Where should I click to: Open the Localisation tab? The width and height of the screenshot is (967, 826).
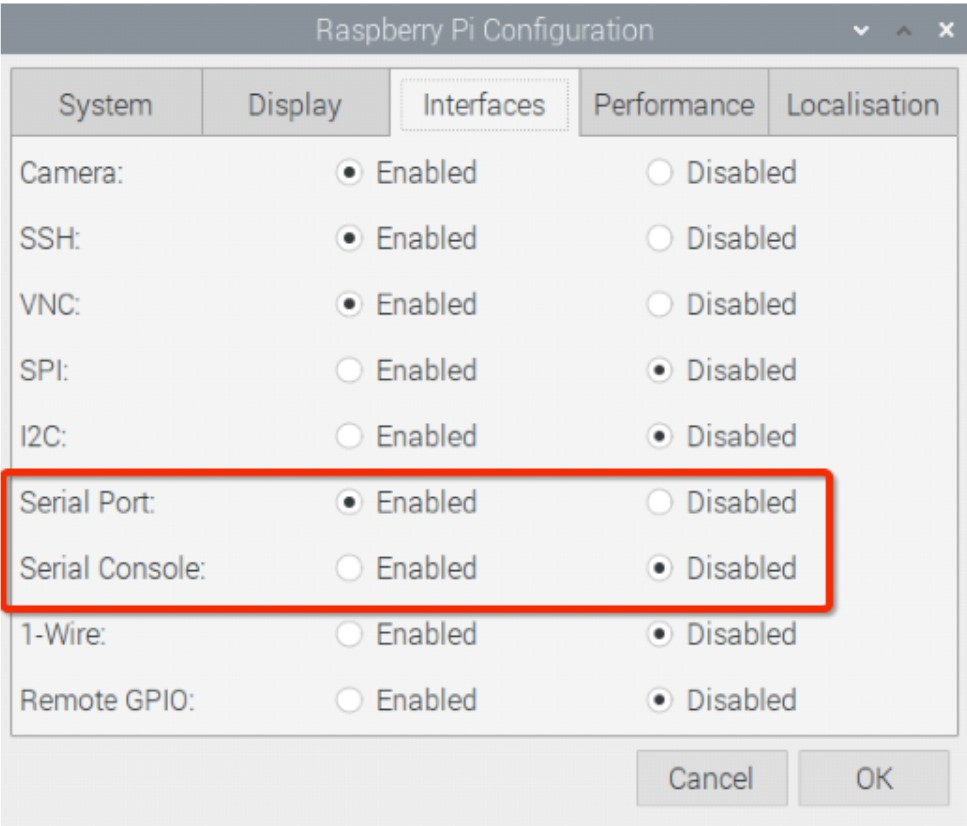(863, 104)
